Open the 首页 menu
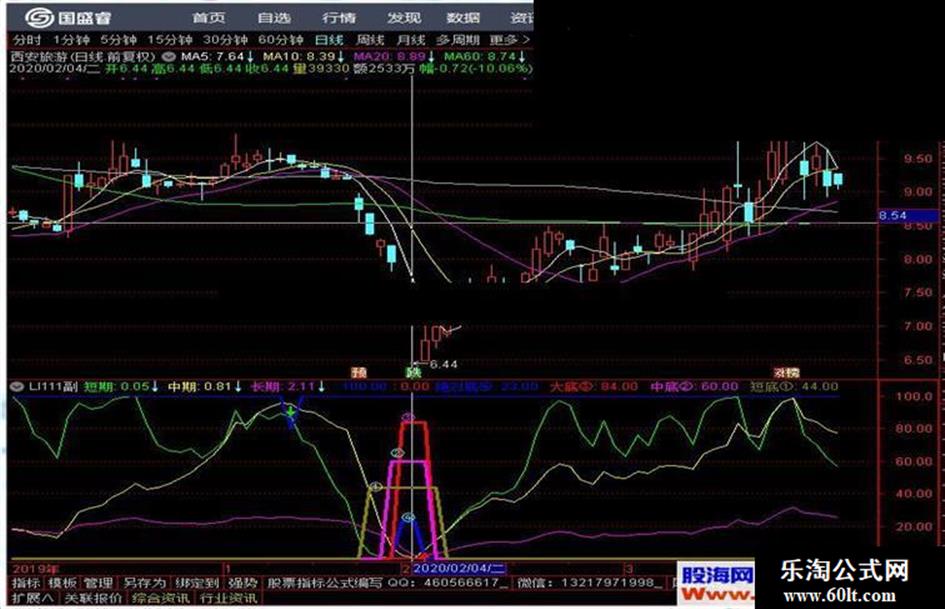 tap(209, 18)
